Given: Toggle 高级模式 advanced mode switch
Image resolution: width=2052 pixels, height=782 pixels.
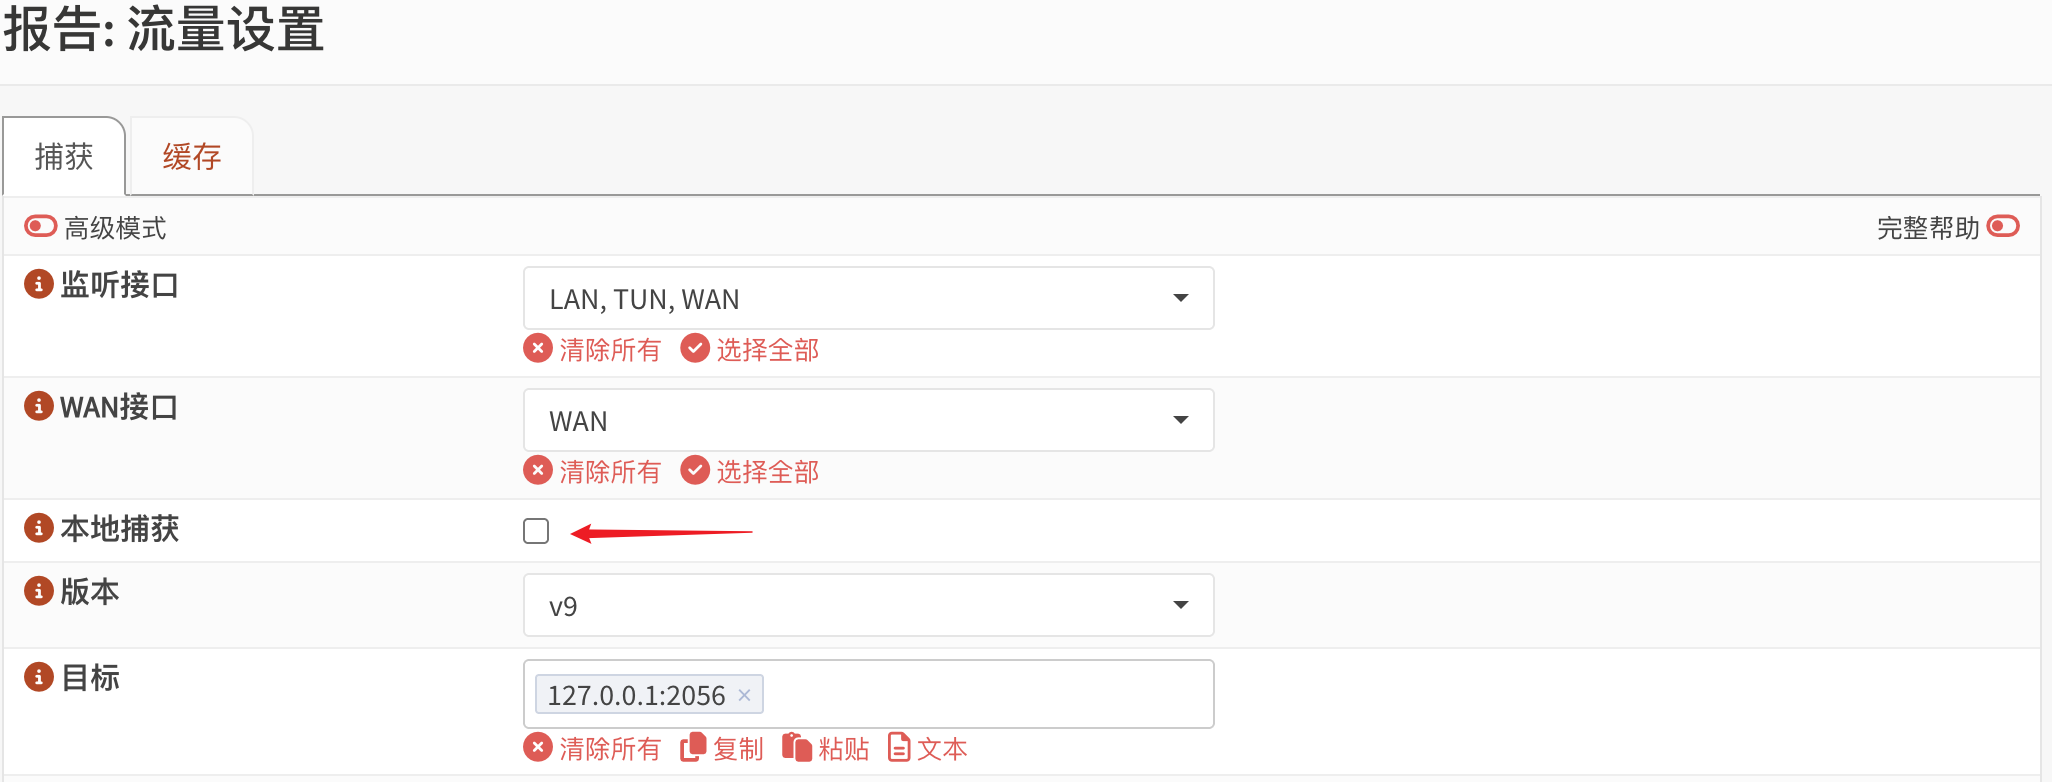Looking at the screenshot, I should point(41,227).
